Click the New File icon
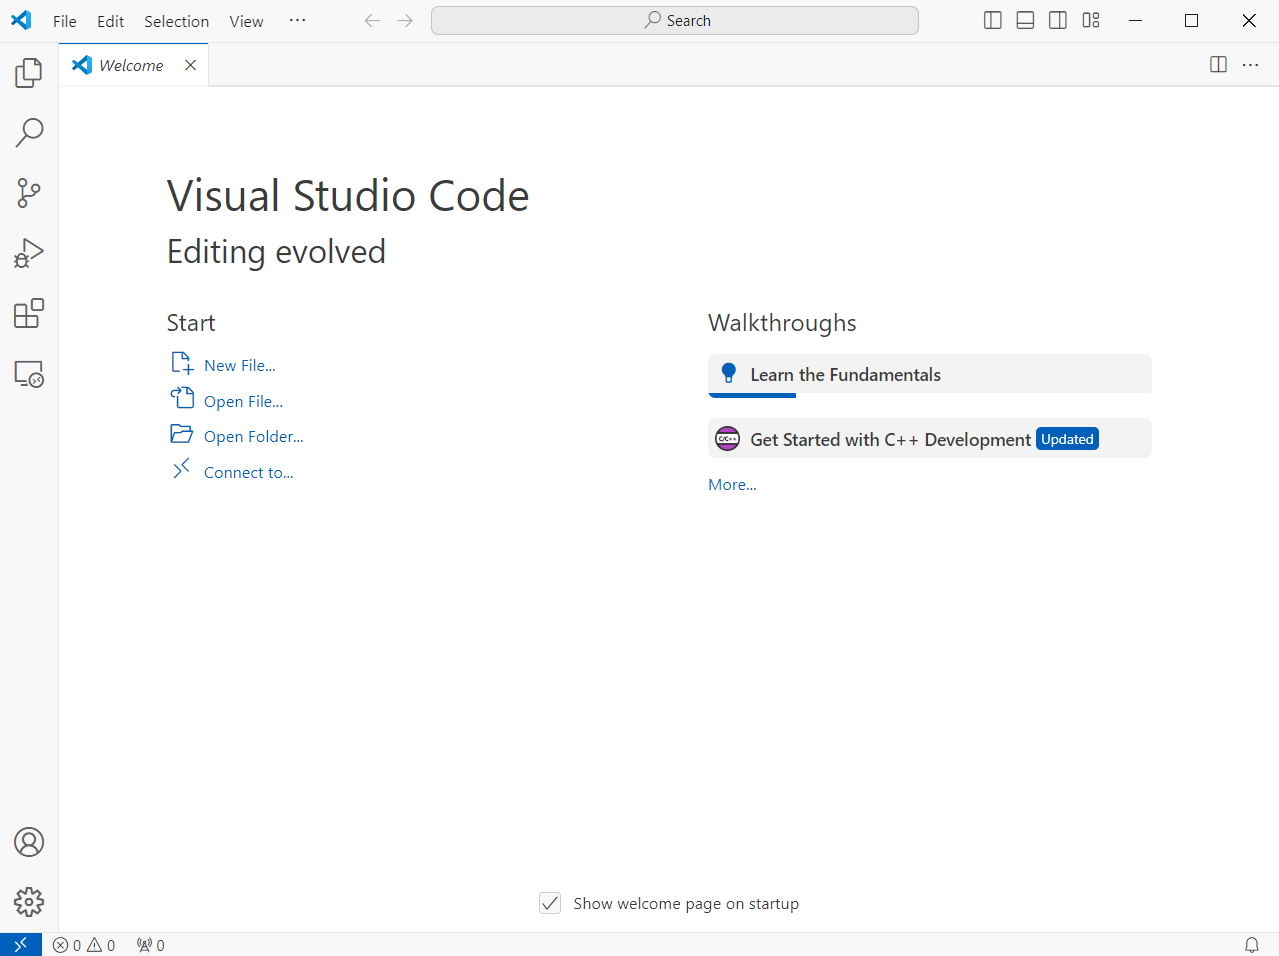 pos(182,363)
